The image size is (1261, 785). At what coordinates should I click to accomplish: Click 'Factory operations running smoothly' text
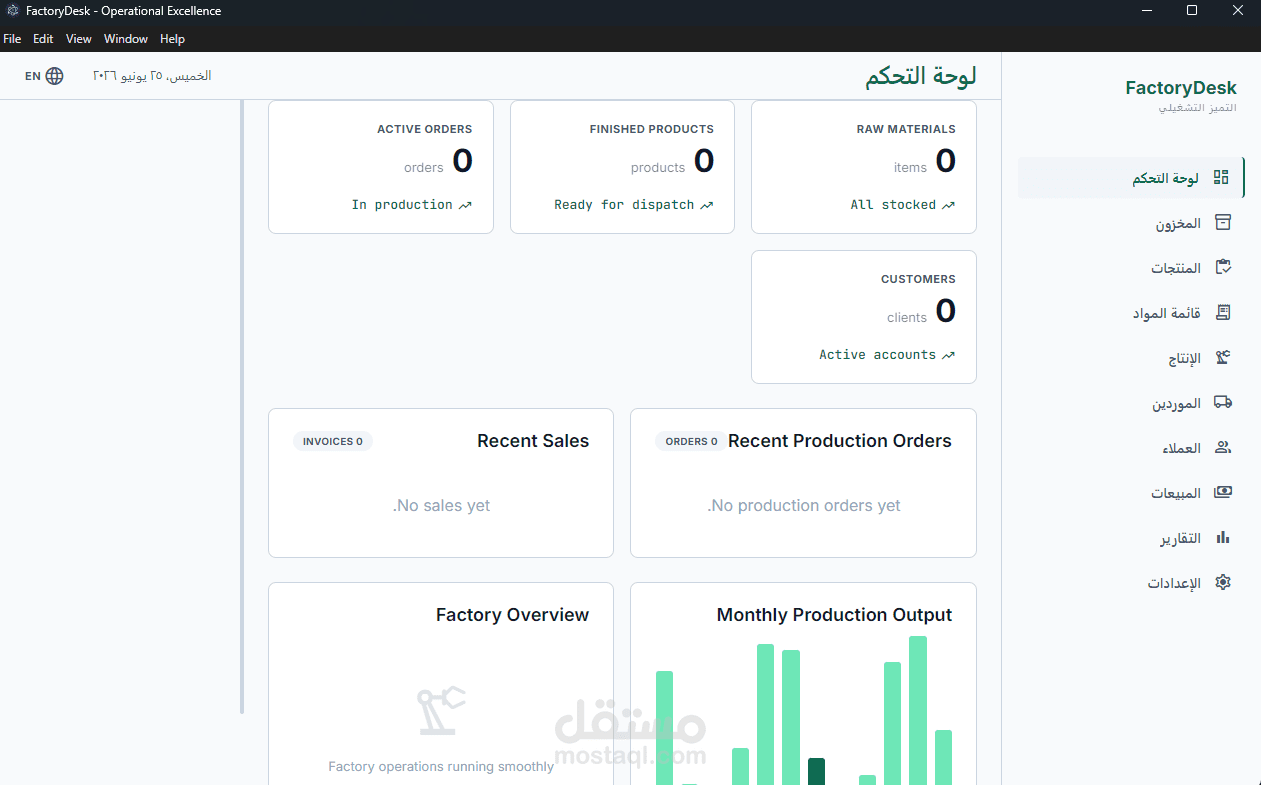(x=441, y=767)
